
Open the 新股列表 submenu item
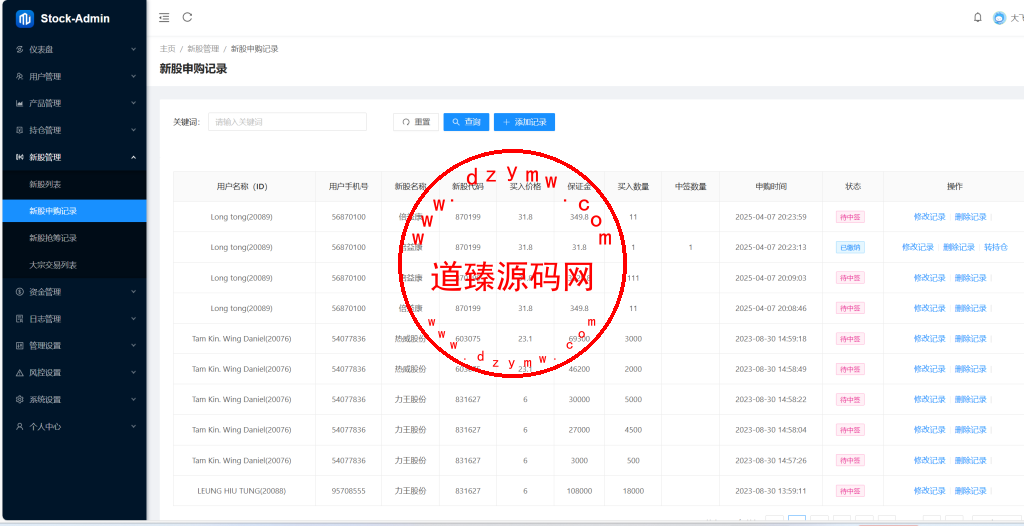coord(73,184)
